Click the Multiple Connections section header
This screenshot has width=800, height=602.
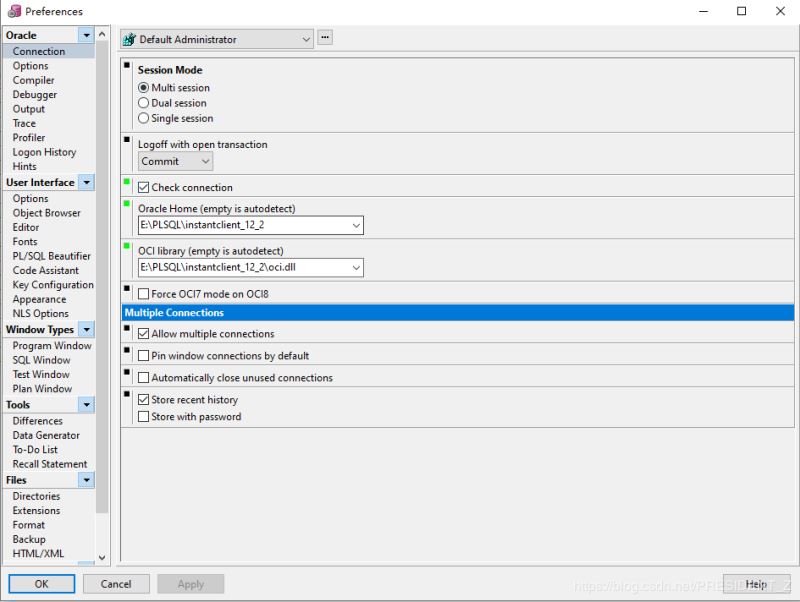click(458, 313)
